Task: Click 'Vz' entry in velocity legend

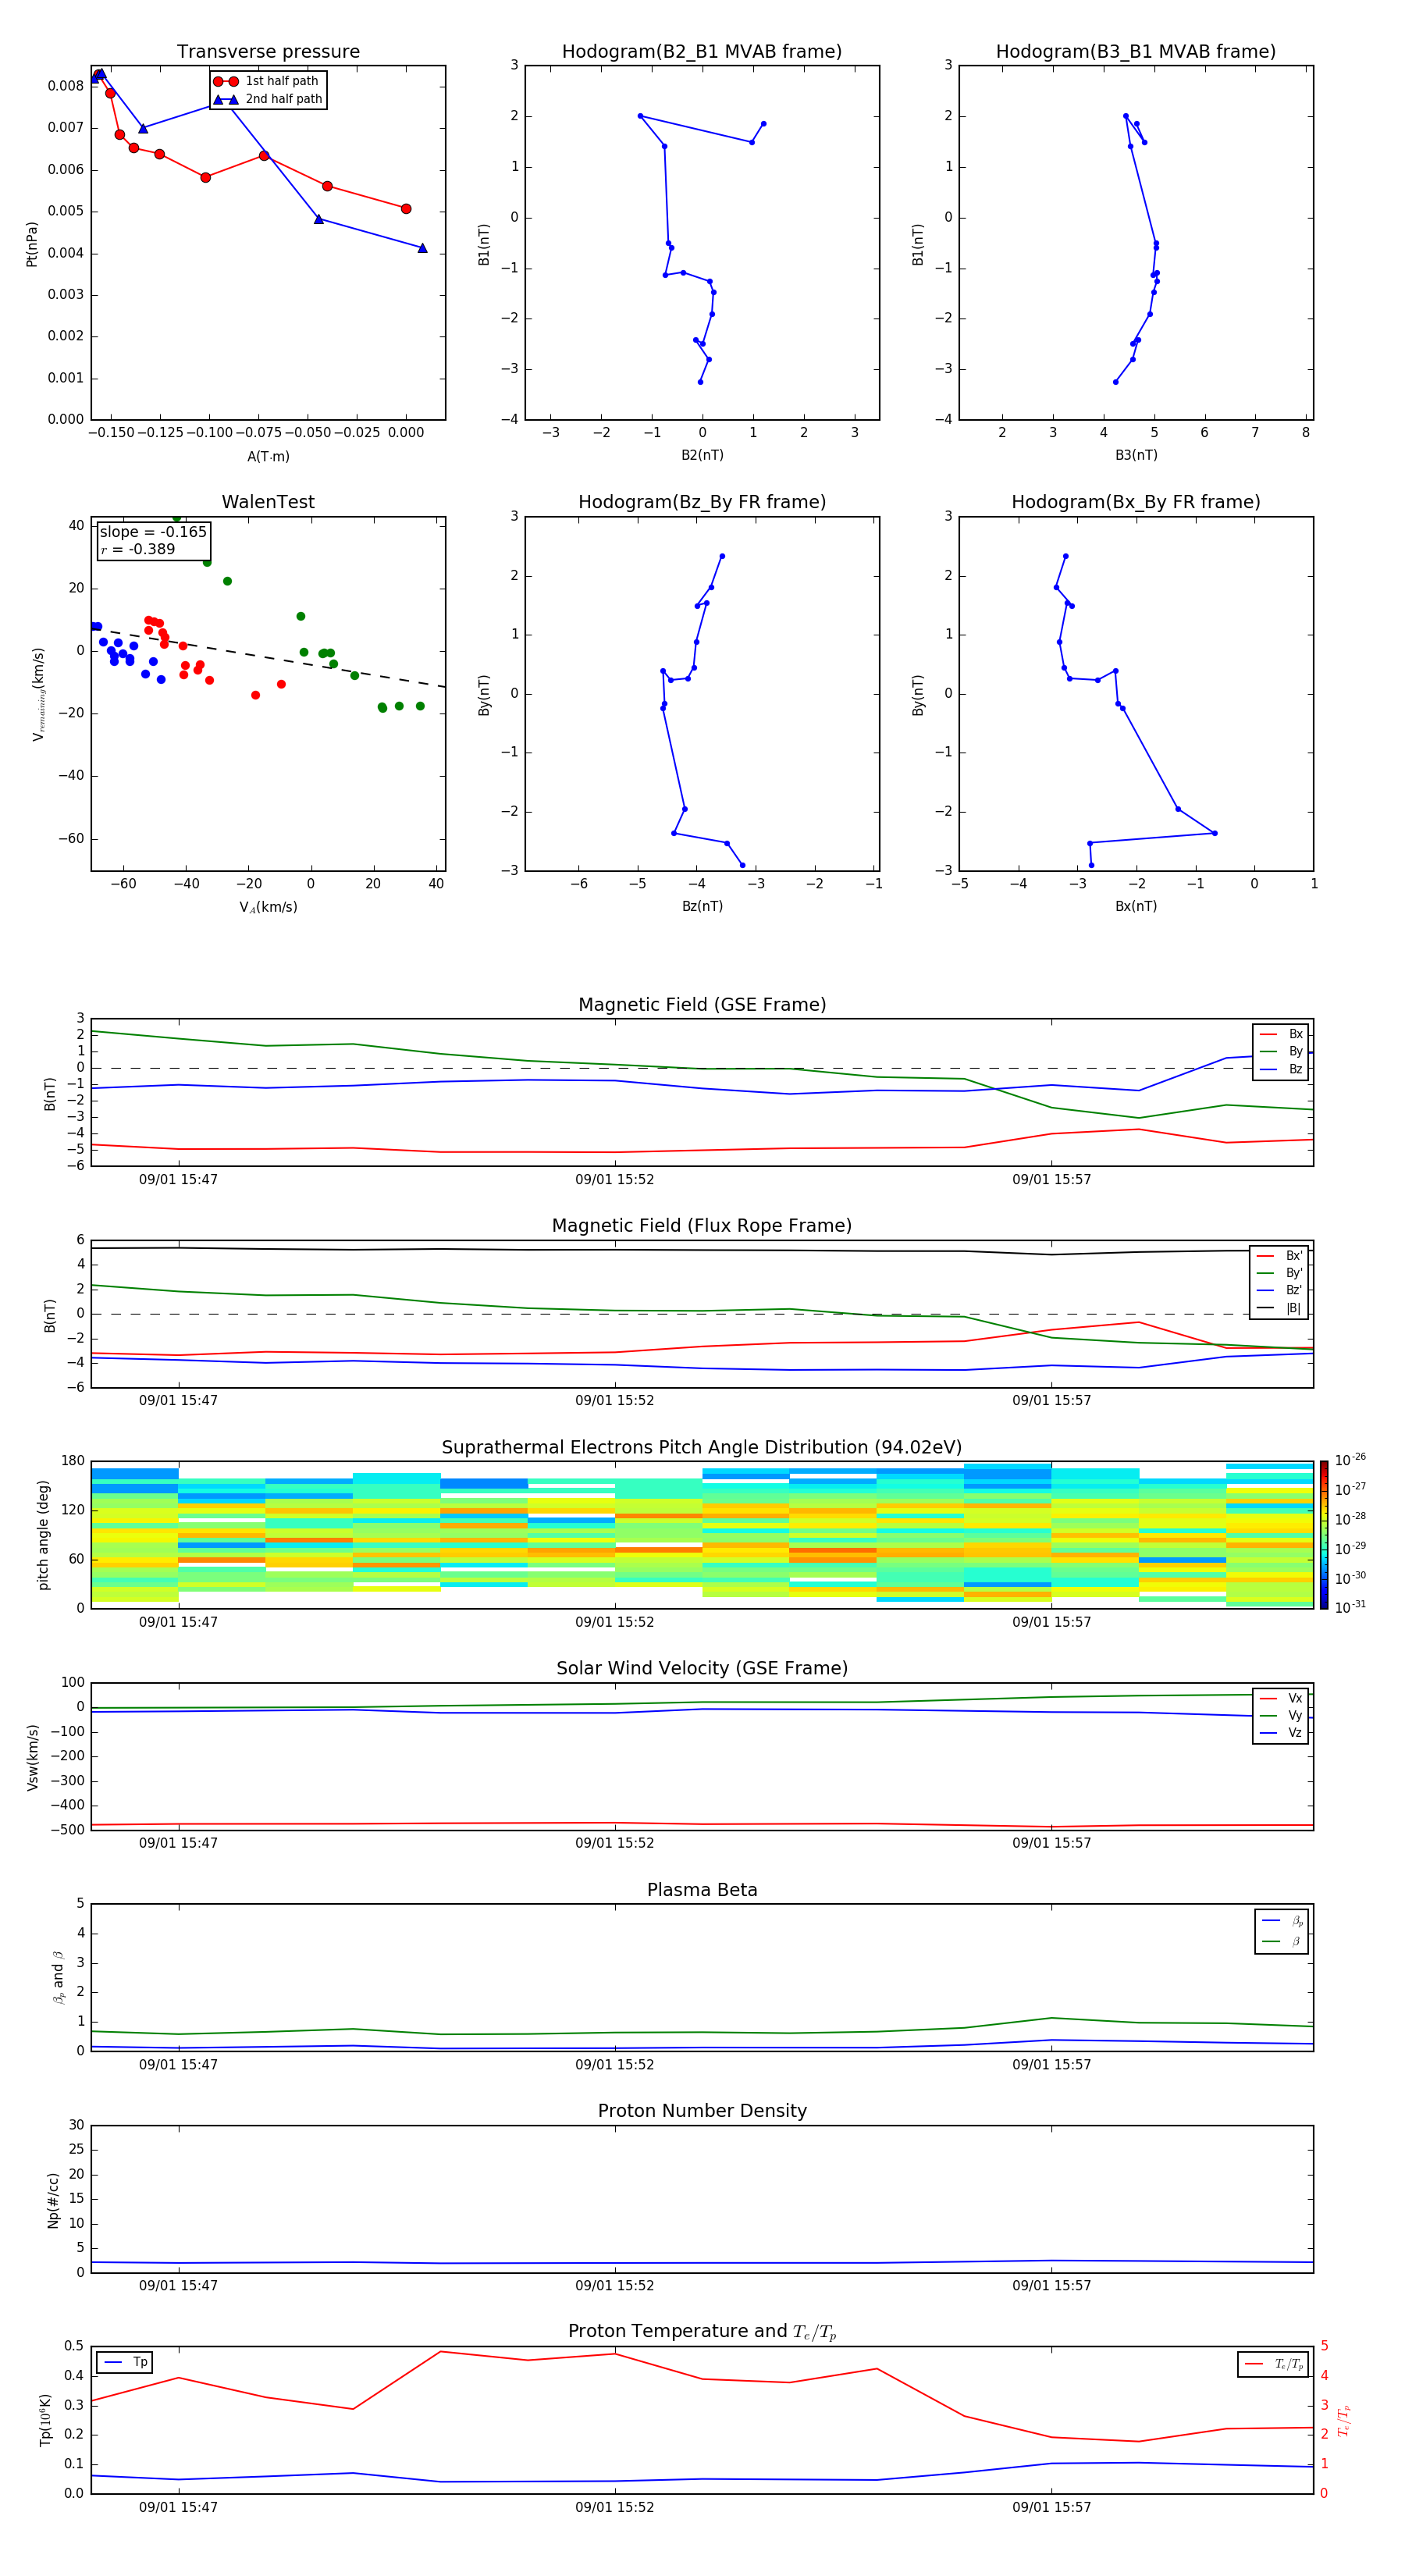Action: [1280, 1732]
